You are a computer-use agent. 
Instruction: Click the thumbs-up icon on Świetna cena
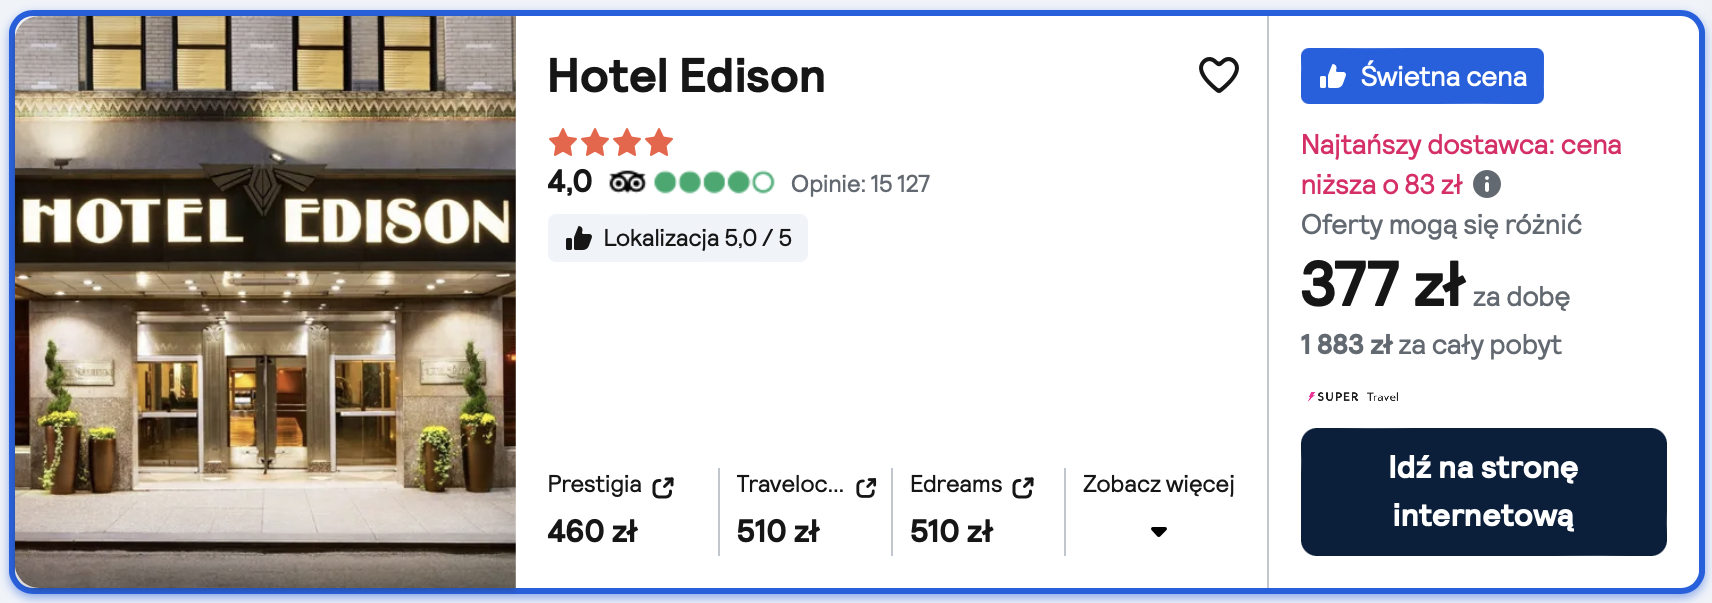(1332, 77)
